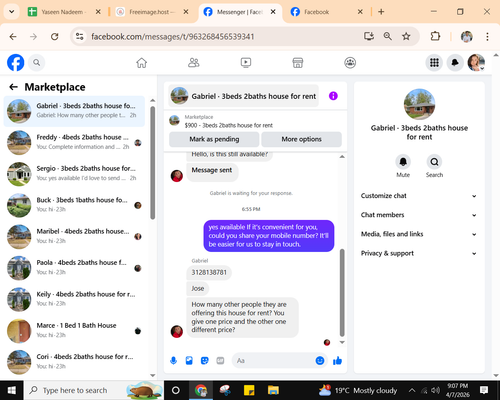500x400 pixels.
Task: Open the Video (Watch) icon
Action: (246, 62)
